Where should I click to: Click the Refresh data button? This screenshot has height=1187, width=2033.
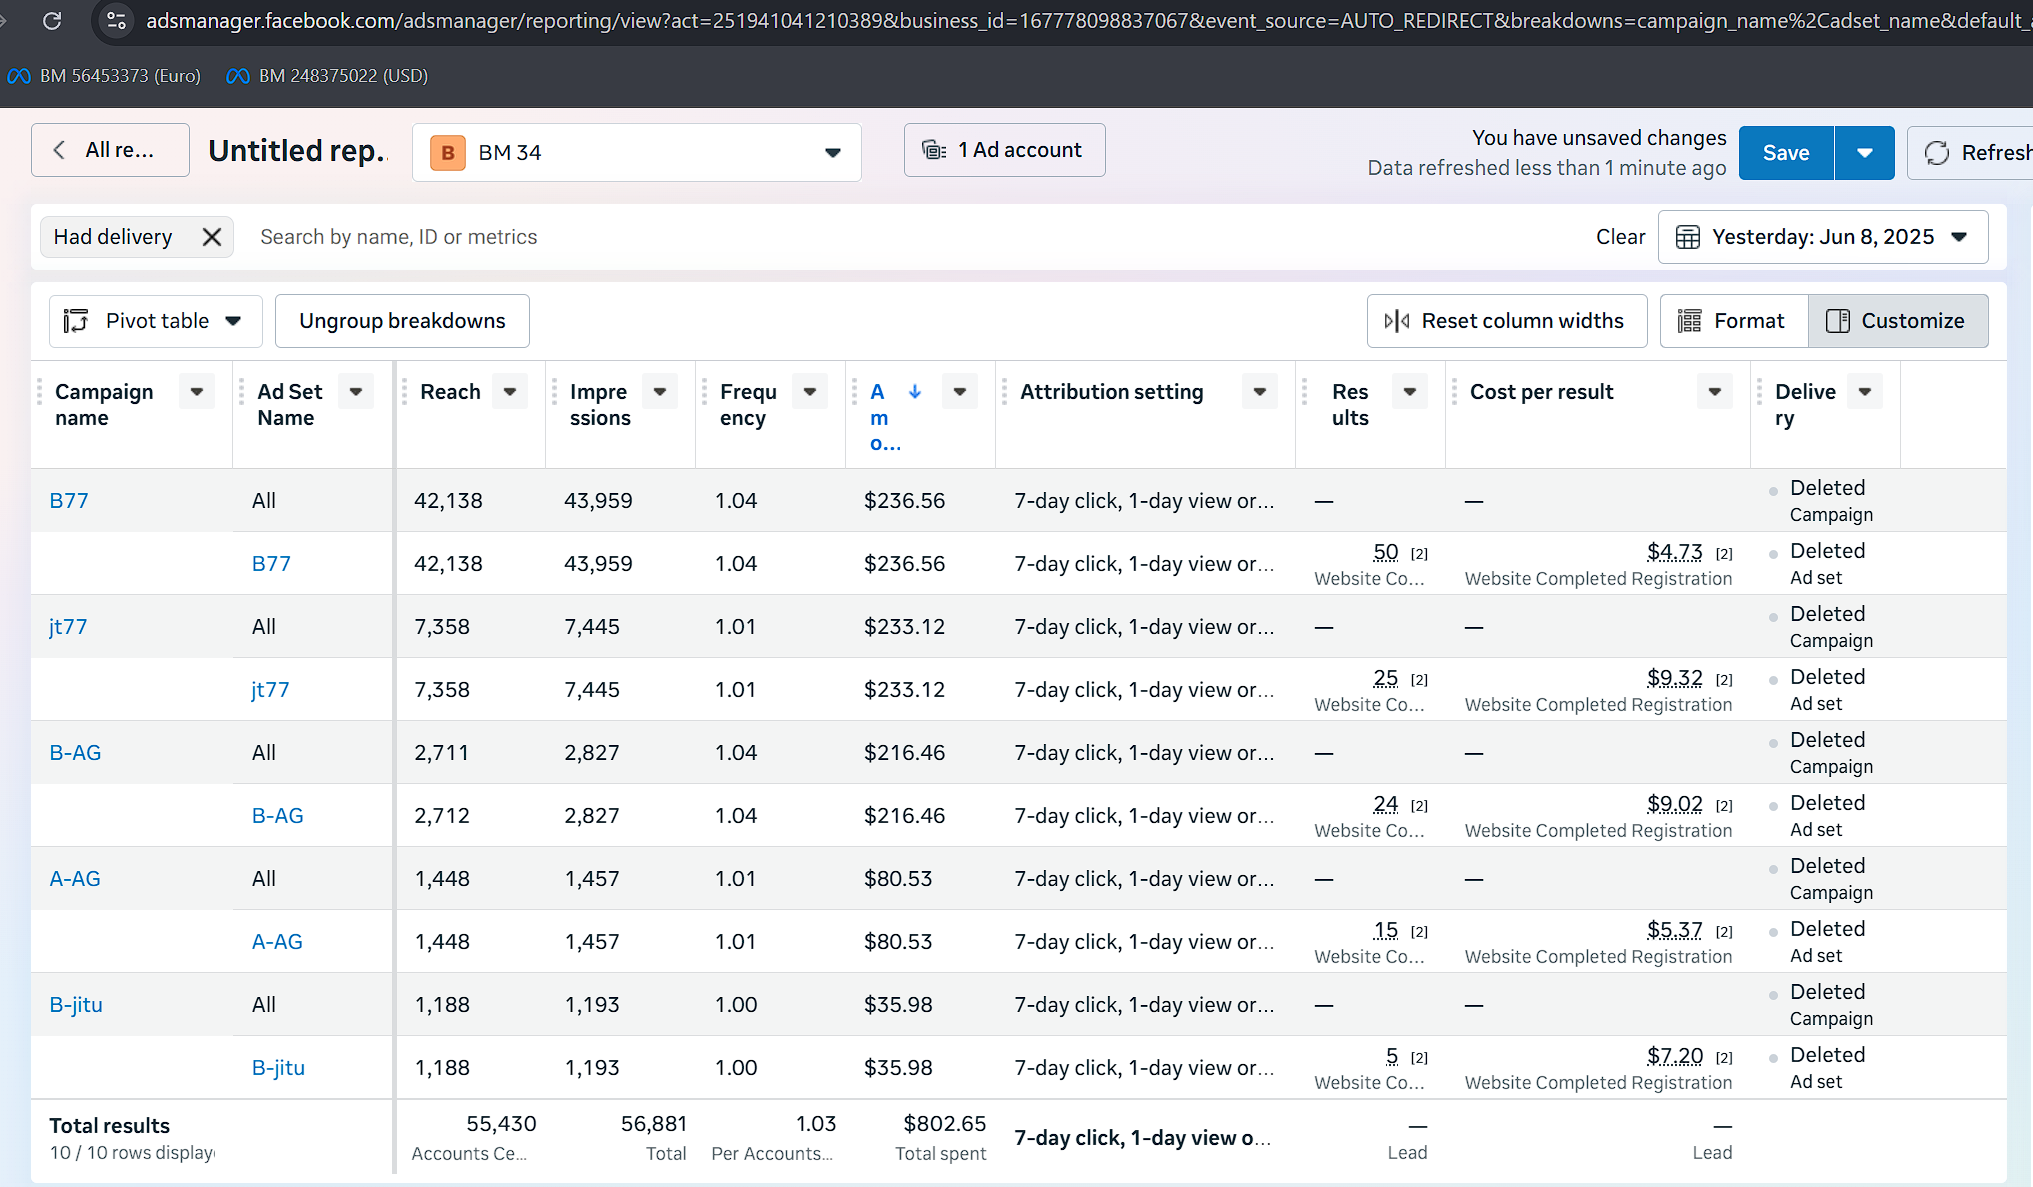click(x=1971, y=152)
